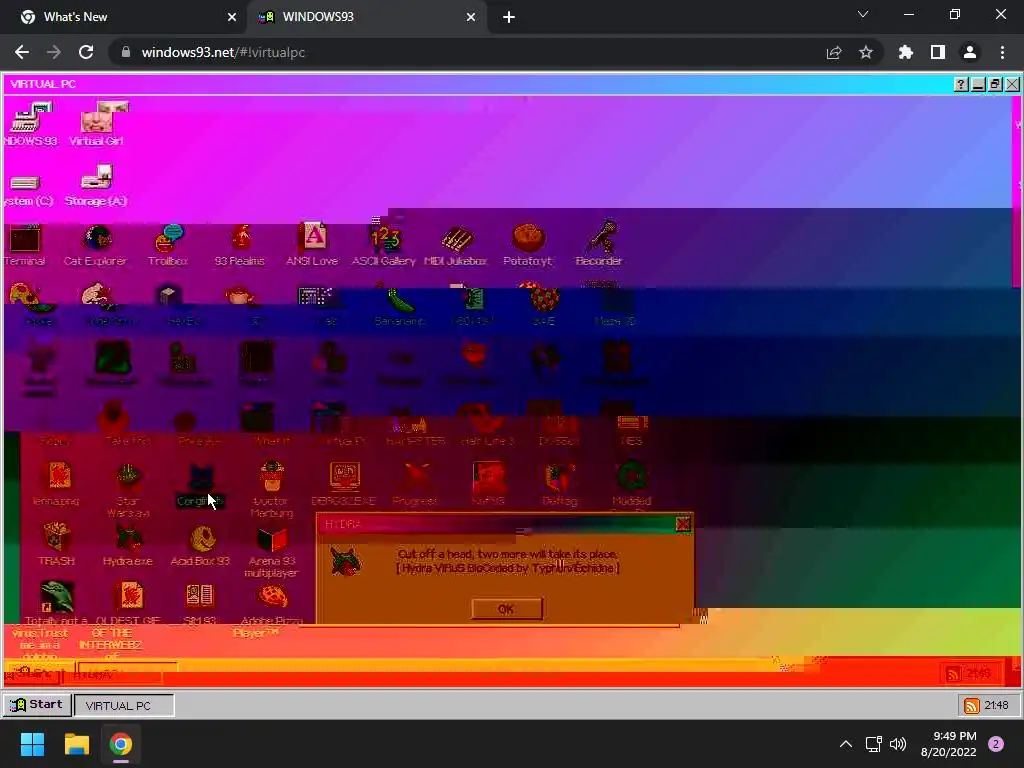Share this page icon
Viewport: 1024px width, 768px height.
pos(834,52)
